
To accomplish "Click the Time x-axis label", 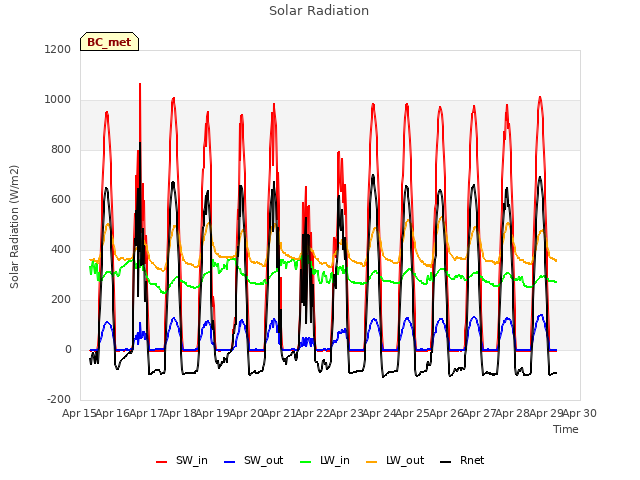I will tap(566, 429).
